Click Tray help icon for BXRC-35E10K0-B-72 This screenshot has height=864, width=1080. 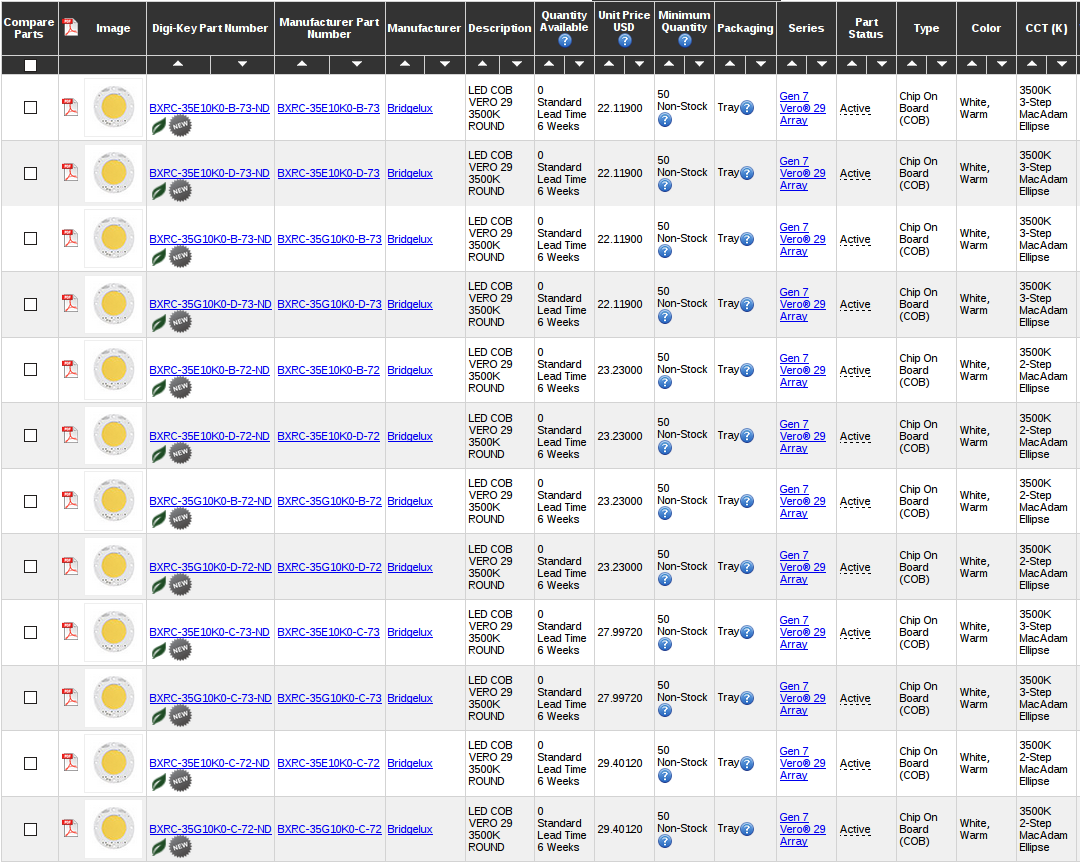point(747,370)
